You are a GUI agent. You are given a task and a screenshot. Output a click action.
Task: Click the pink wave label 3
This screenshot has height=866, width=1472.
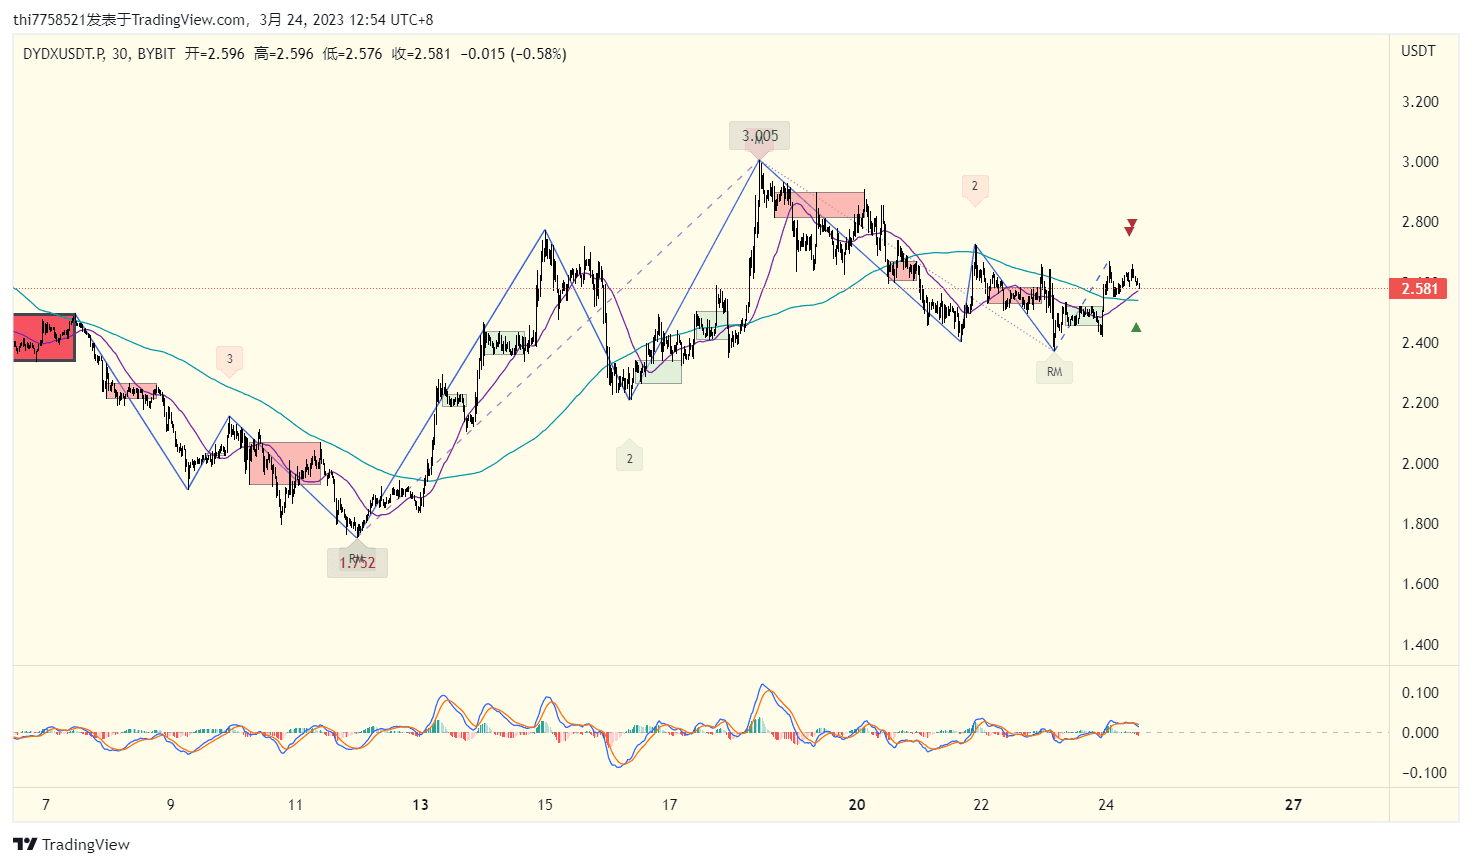coord(229,360)
